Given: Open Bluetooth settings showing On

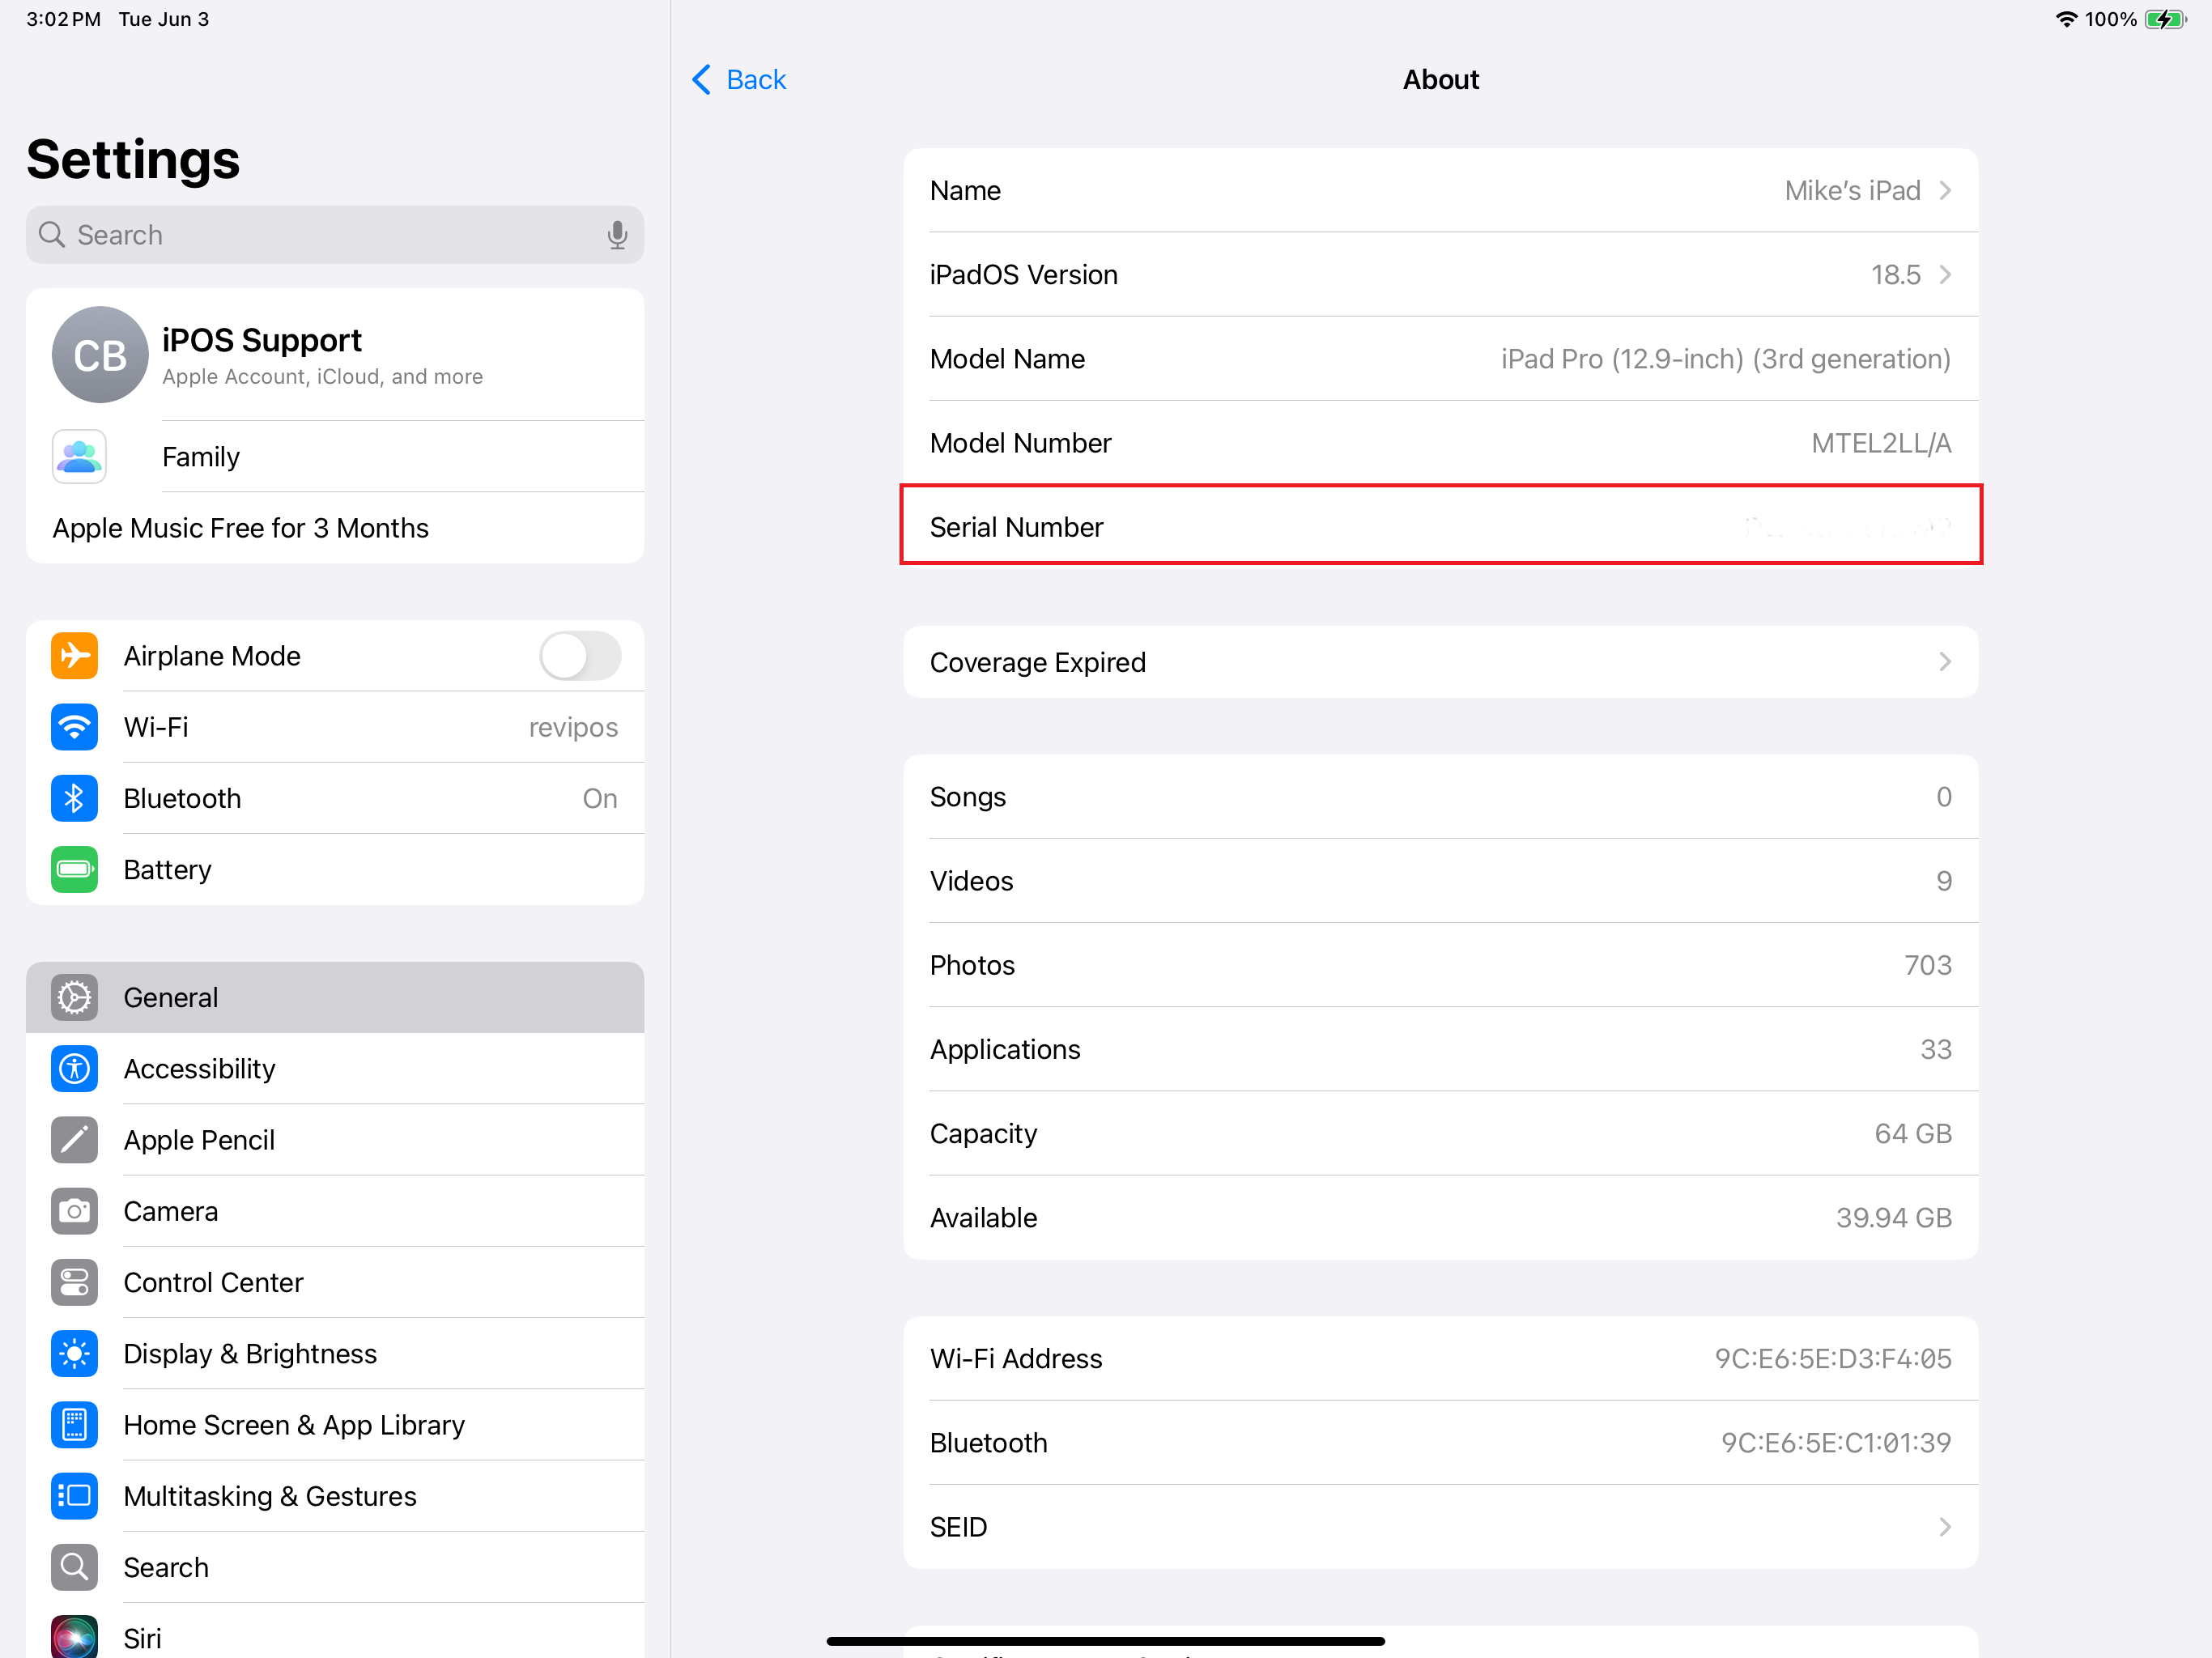Looking at the screenshot, I should pos(335,798).
